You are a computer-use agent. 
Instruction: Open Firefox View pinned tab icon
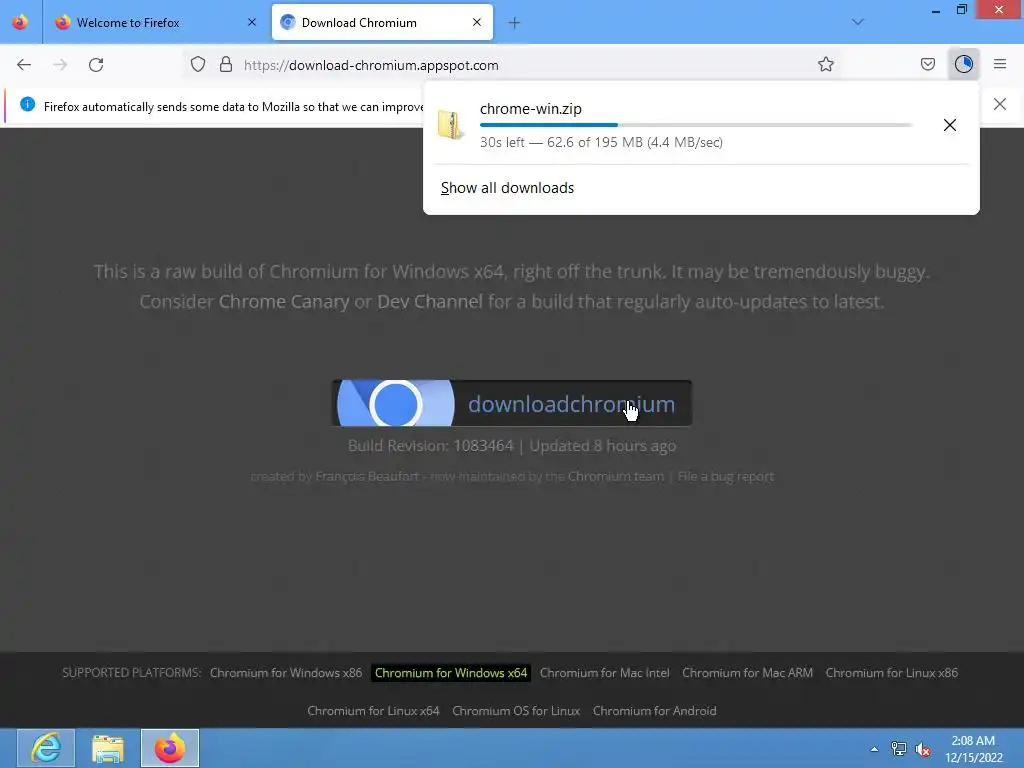pyautogui.click(x=20, y=22)
